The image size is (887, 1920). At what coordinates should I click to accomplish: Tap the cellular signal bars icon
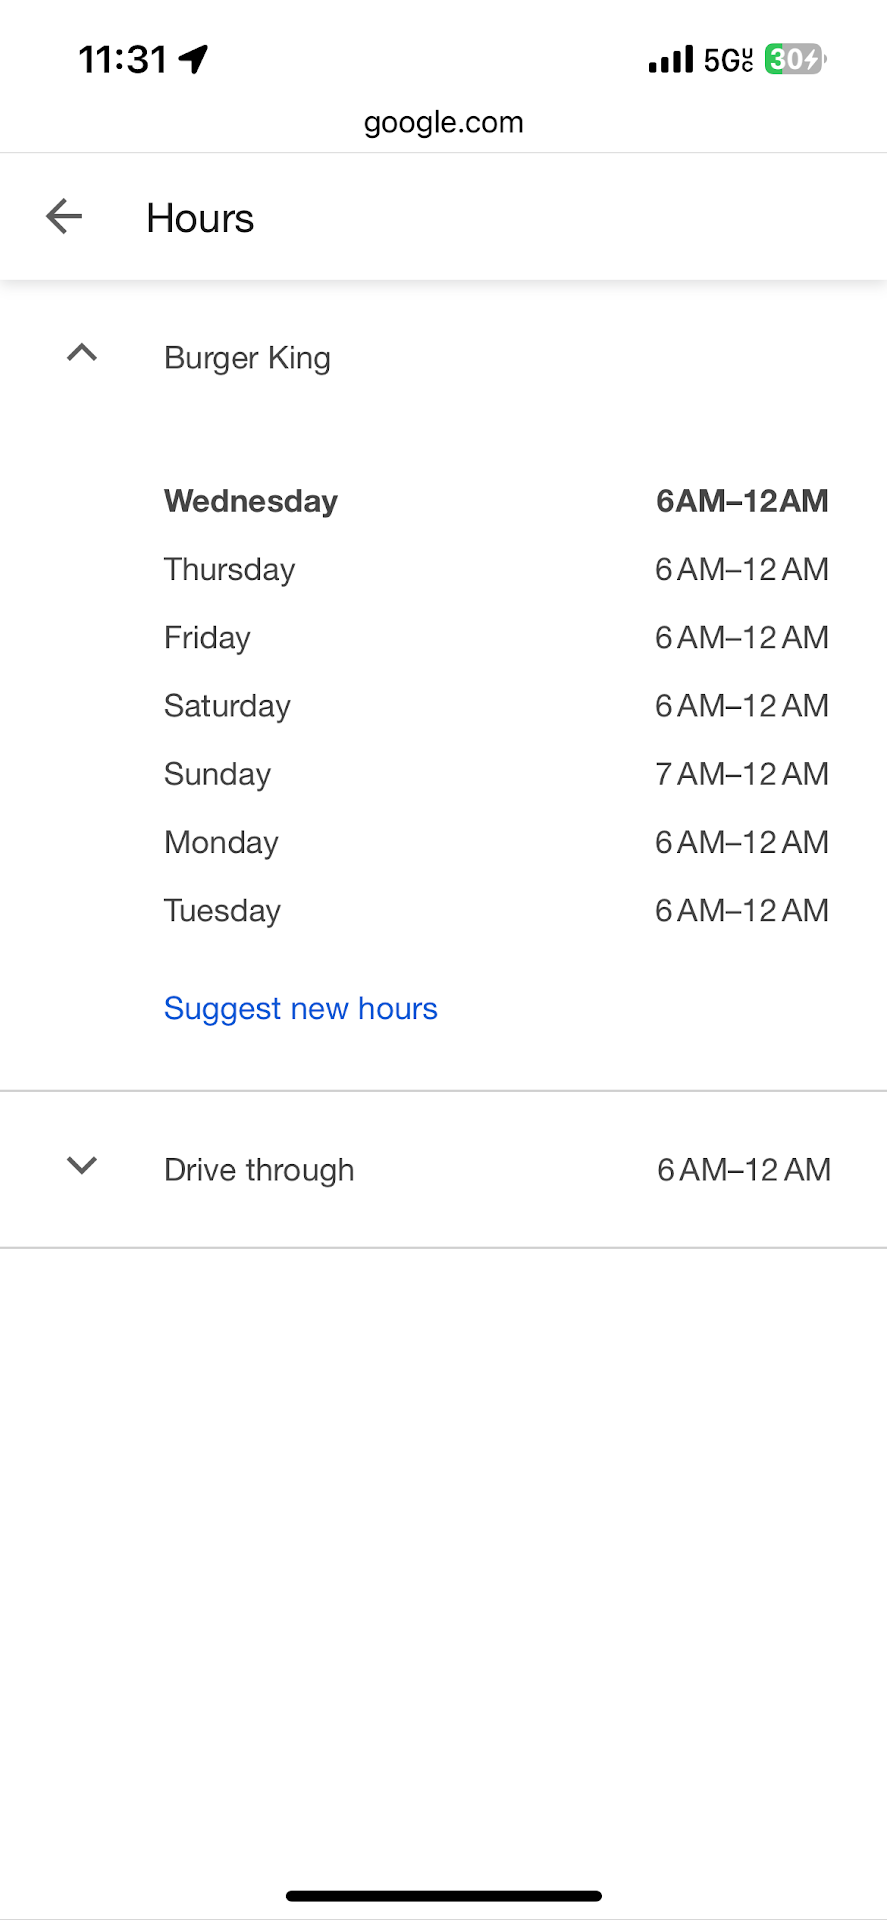(670, 60)
